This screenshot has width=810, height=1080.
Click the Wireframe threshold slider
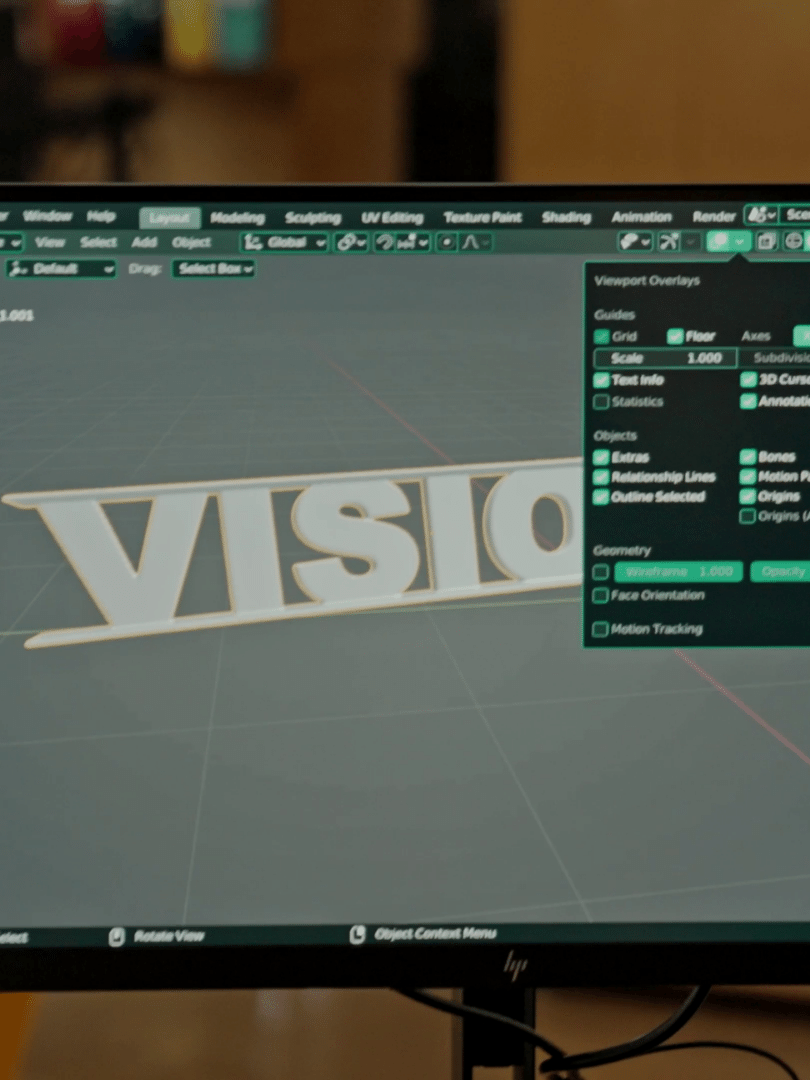click(x=678, y=572)
